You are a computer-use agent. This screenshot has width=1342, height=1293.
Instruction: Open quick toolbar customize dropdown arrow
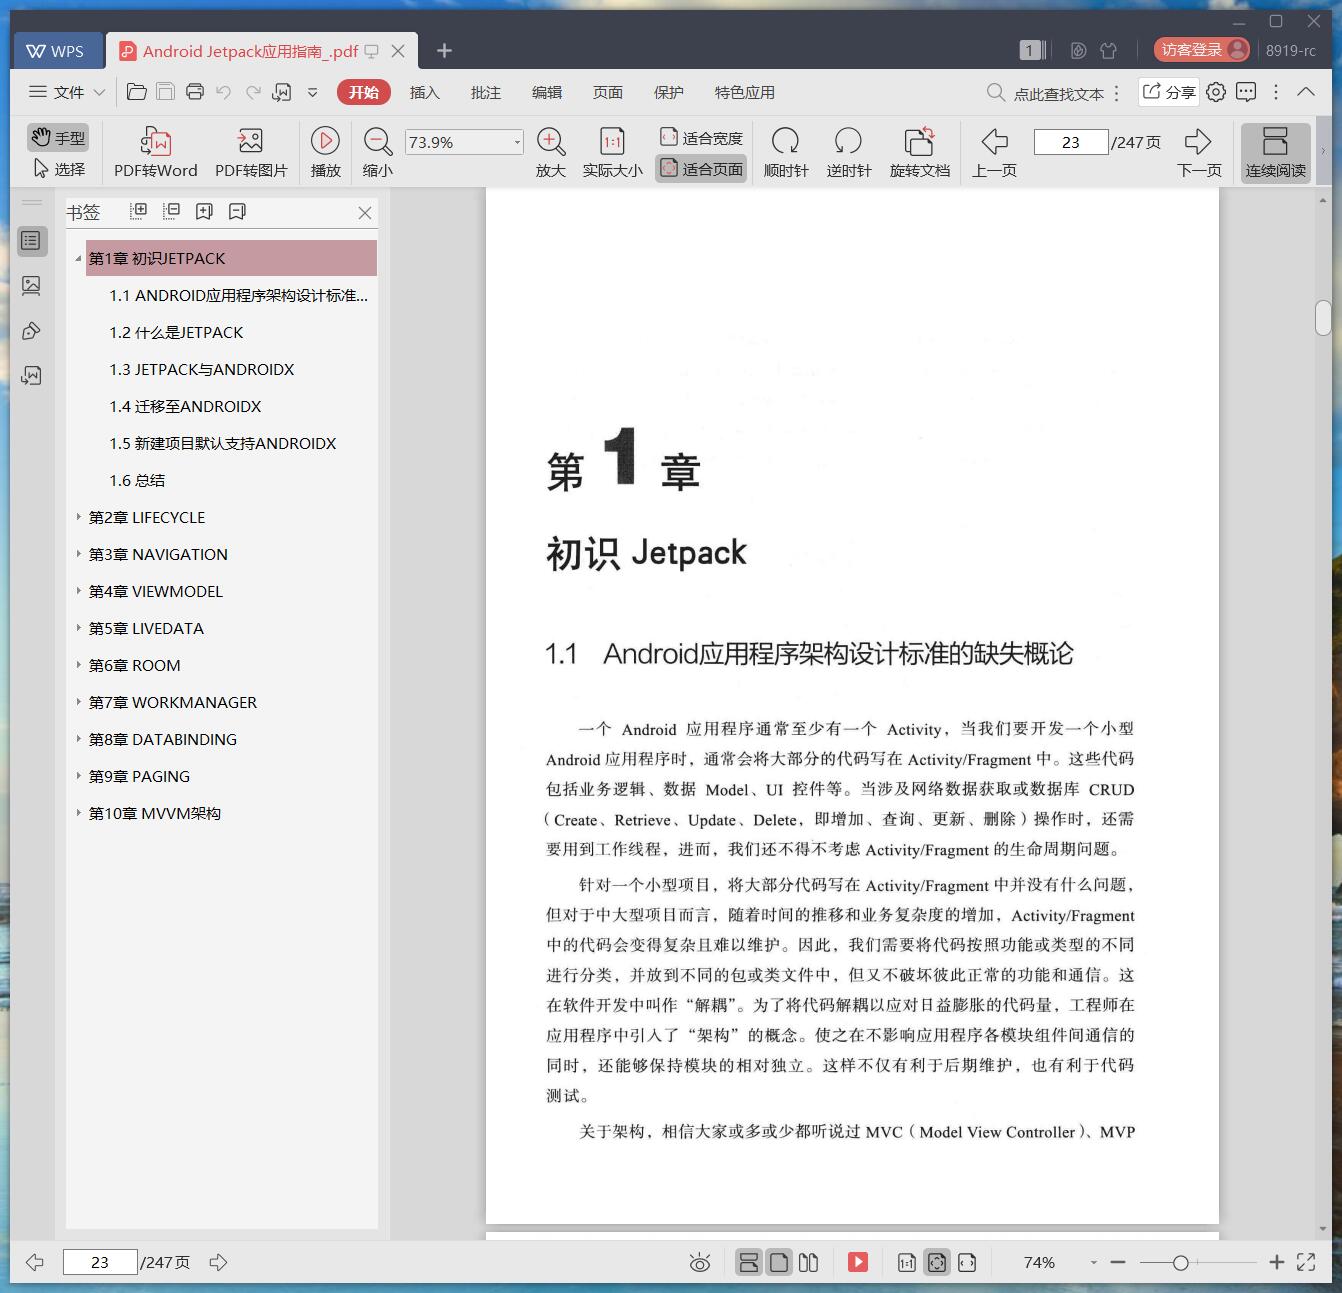tap(312, 92)
